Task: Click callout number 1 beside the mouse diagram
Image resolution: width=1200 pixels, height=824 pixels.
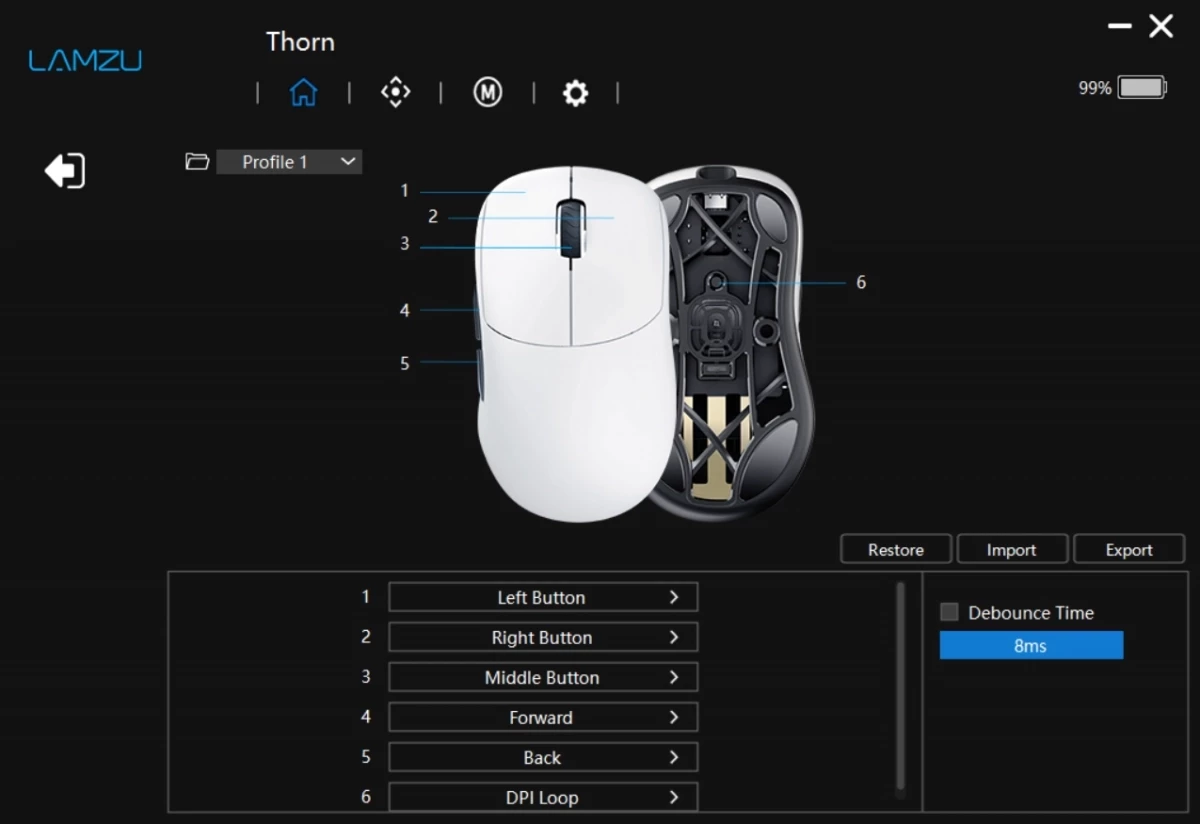Action: click(405, 190)
